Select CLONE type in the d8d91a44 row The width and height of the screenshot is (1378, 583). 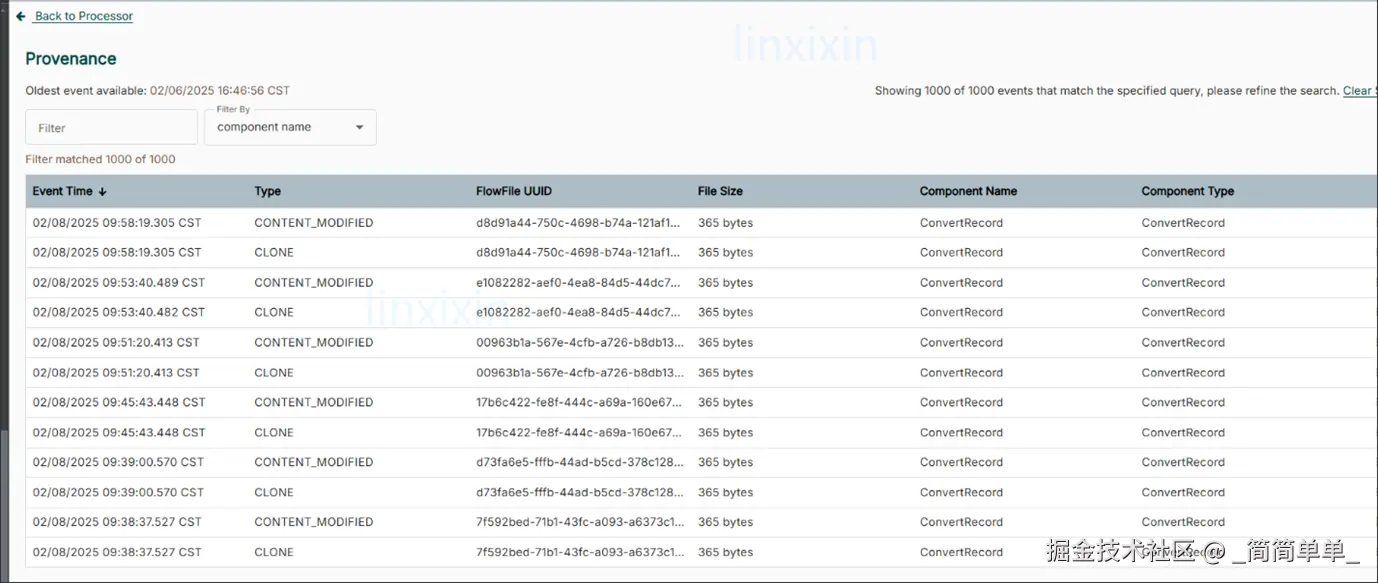[x=274, y=252]
